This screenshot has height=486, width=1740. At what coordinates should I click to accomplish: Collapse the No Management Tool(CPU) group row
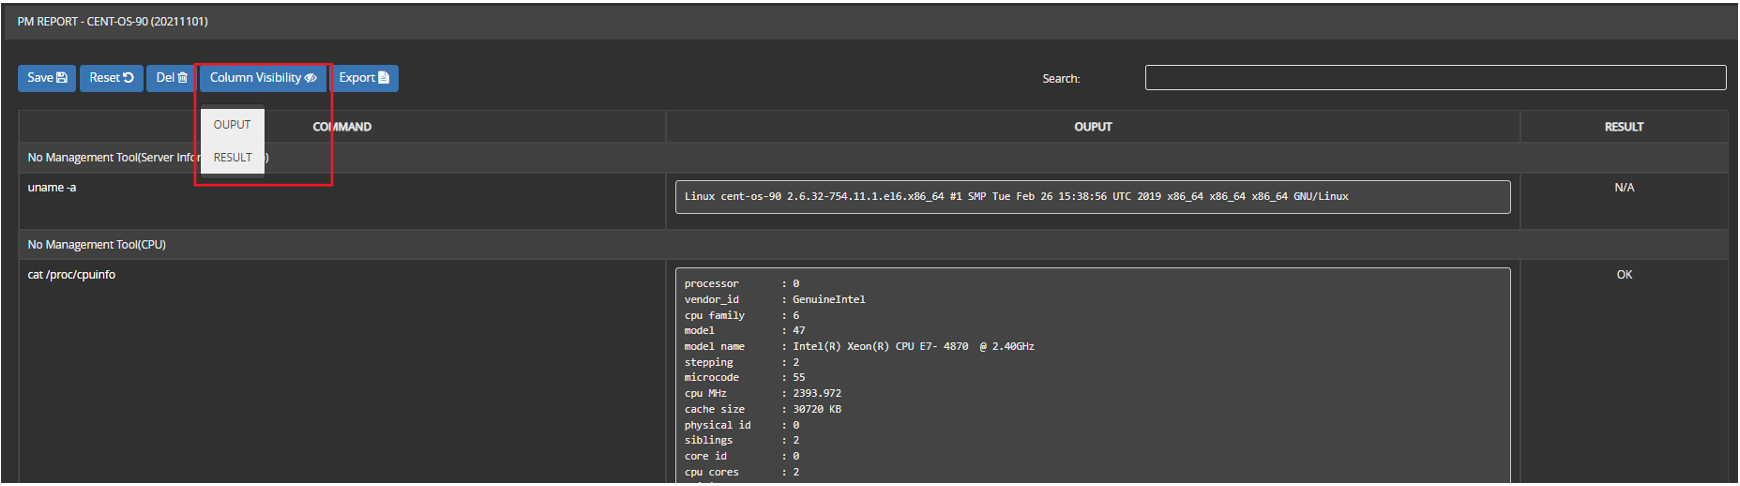click(x=97, y=245)
